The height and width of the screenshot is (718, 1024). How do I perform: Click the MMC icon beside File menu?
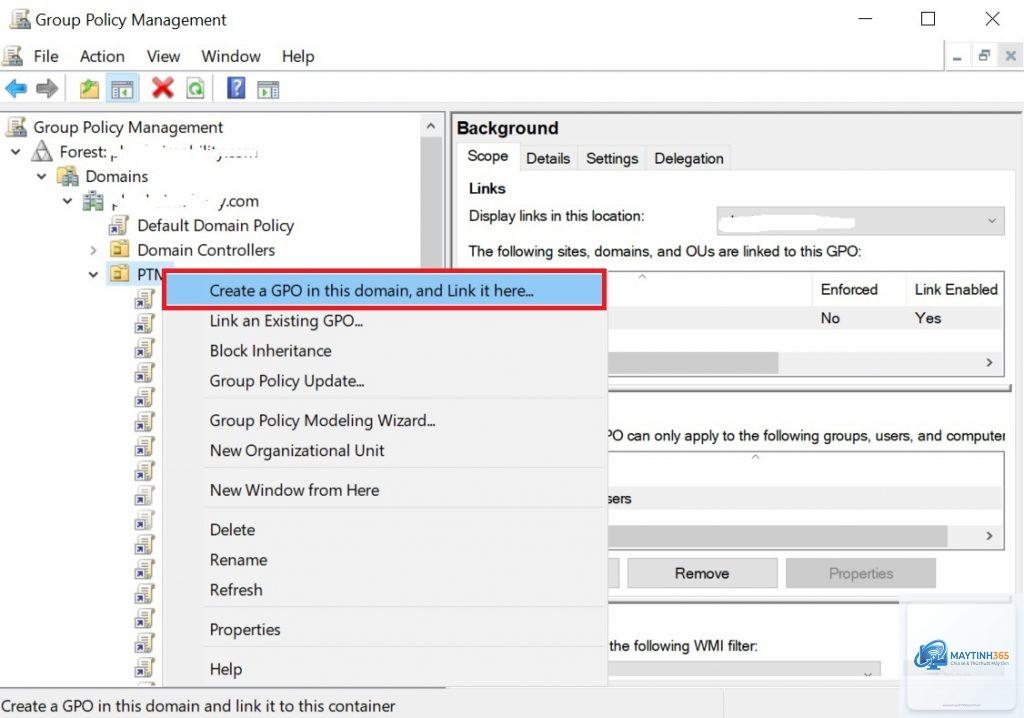pos(12,56)
